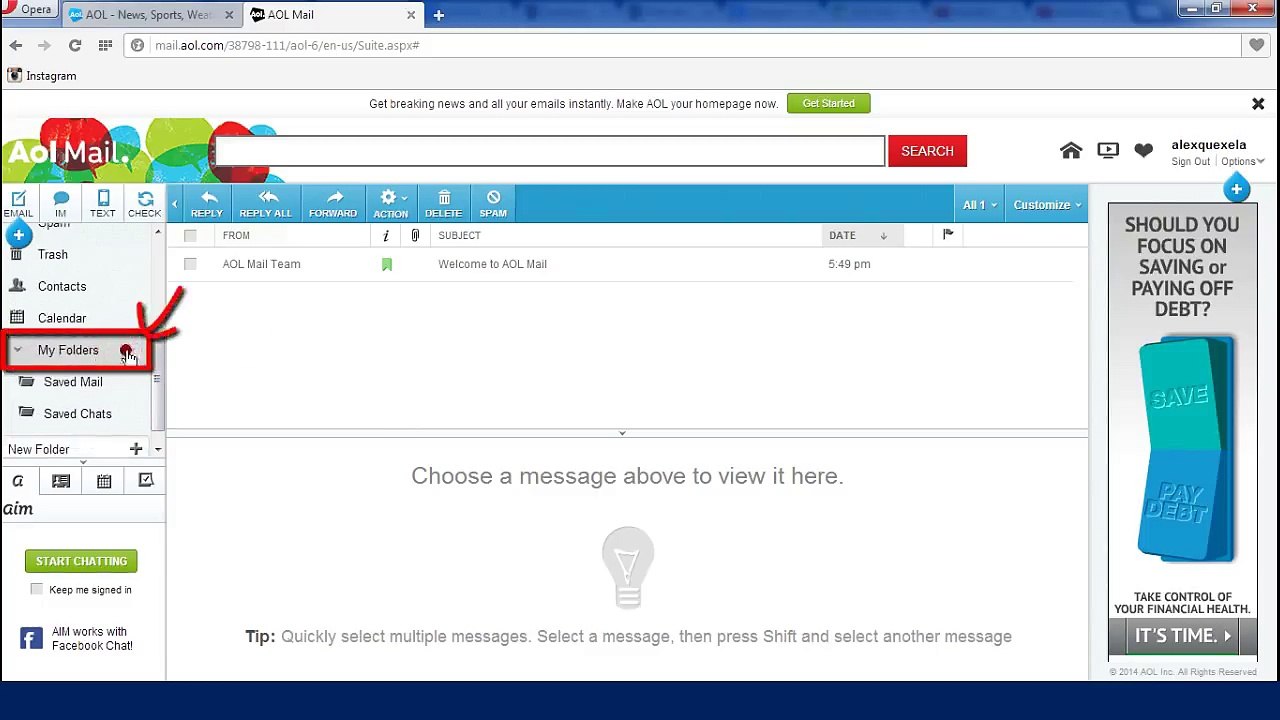Switch to the AOL News browser tab

pyautogui.click(x=150, y=15)
